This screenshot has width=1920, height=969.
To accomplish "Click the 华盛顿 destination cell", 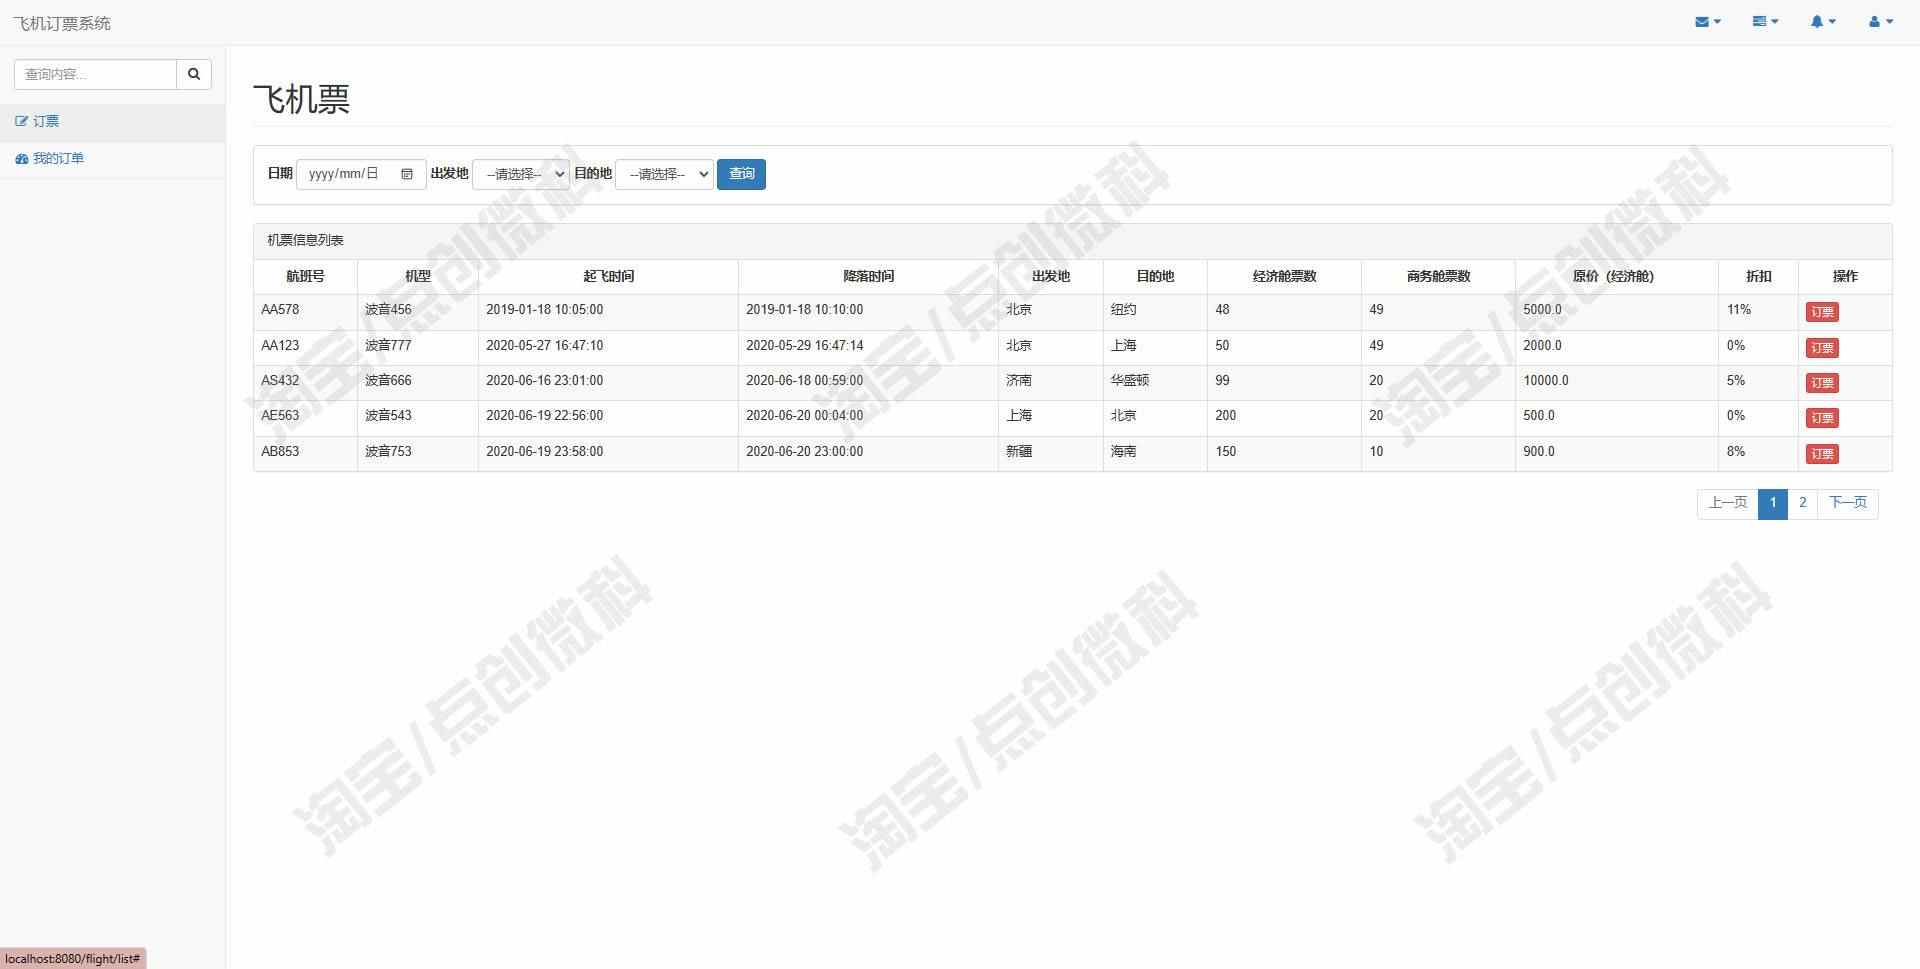I will [1155, 382].
